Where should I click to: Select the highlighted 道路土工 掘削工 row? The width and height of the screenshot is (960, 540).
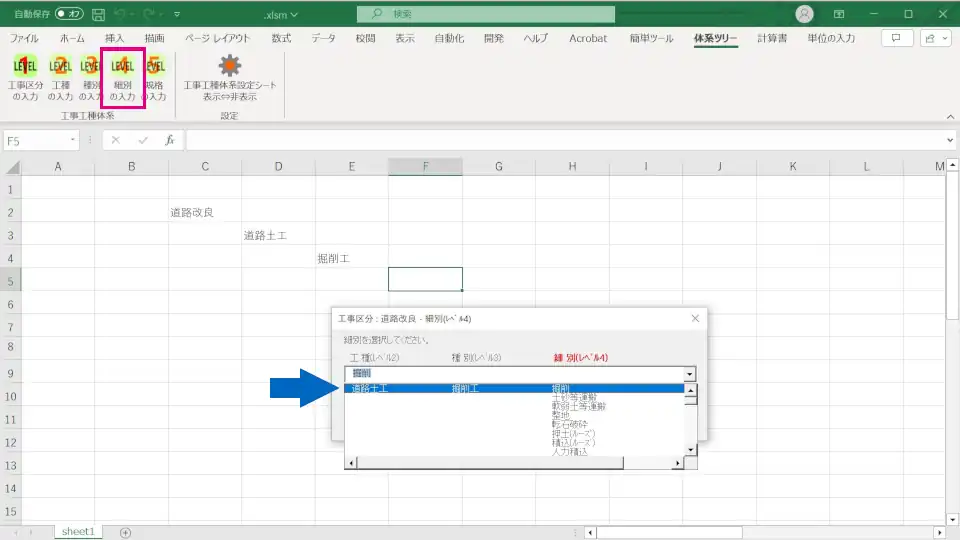point(514,388)
